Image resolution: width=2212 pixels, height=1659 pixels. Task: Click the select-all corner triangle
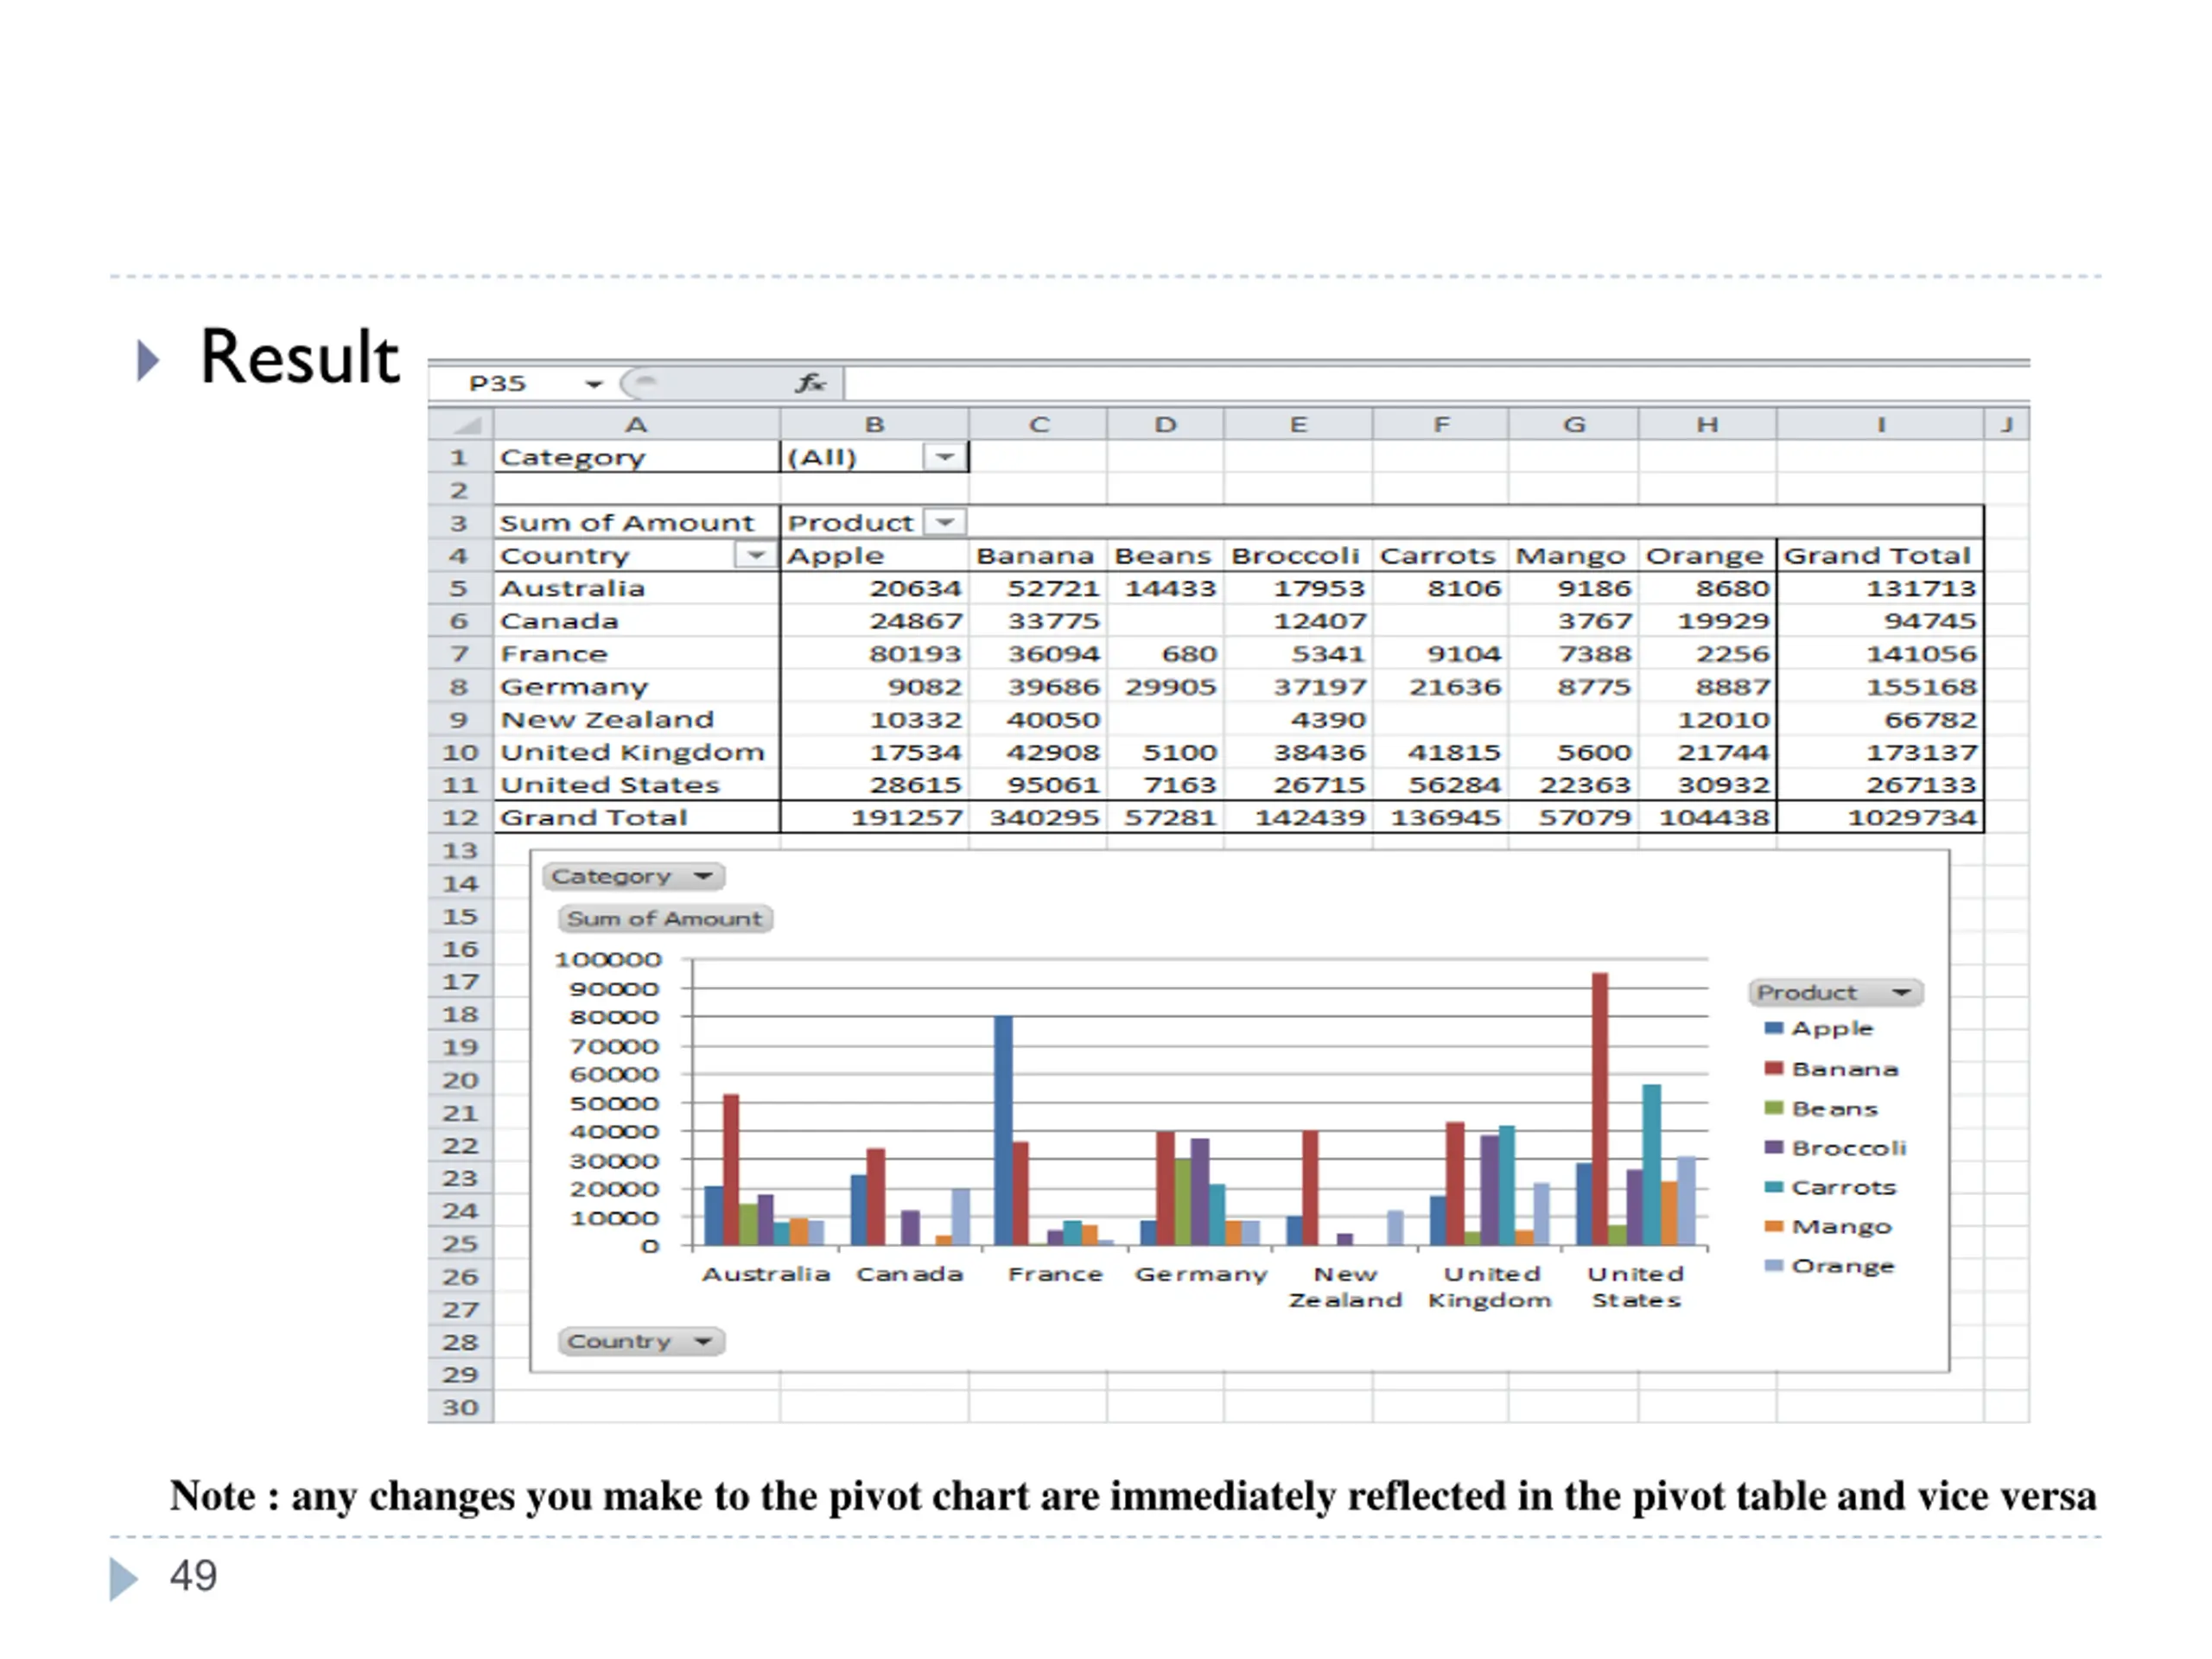(462, 425)
